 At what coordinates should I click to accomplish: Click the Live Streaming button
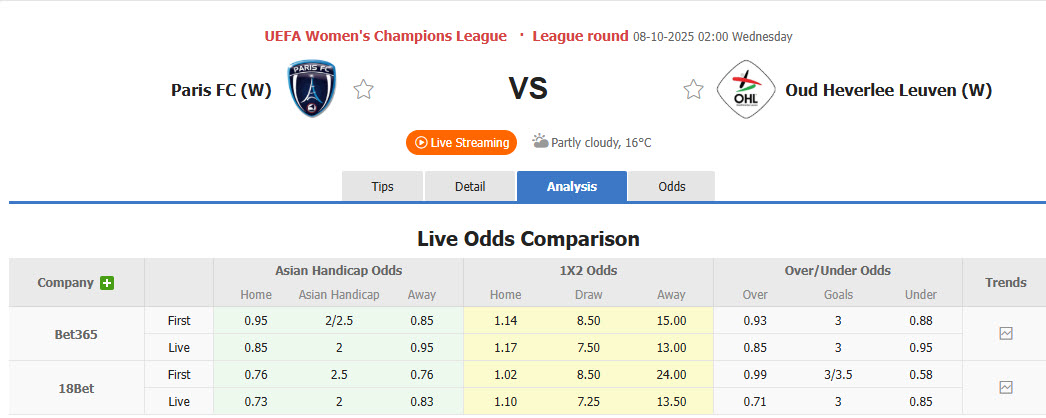click(x=461, y=143)
